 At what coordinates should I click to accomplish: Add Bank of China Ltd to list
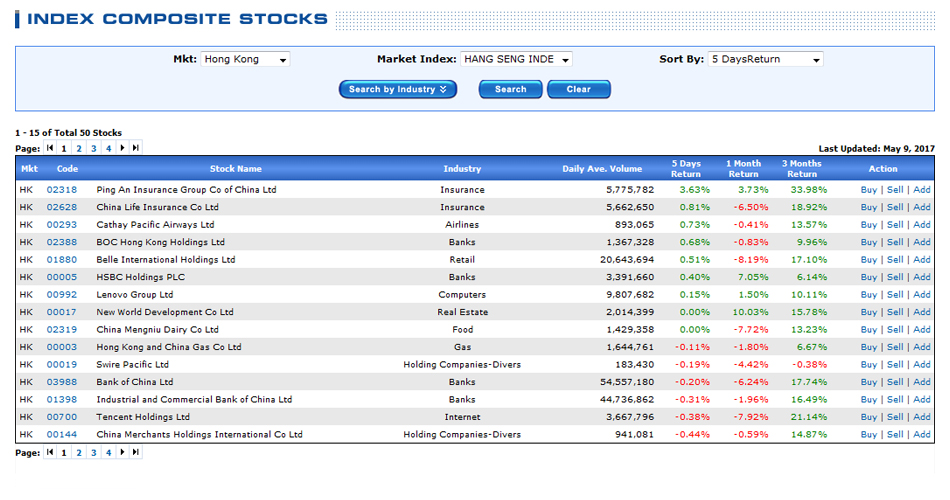[x=922, y=383]
